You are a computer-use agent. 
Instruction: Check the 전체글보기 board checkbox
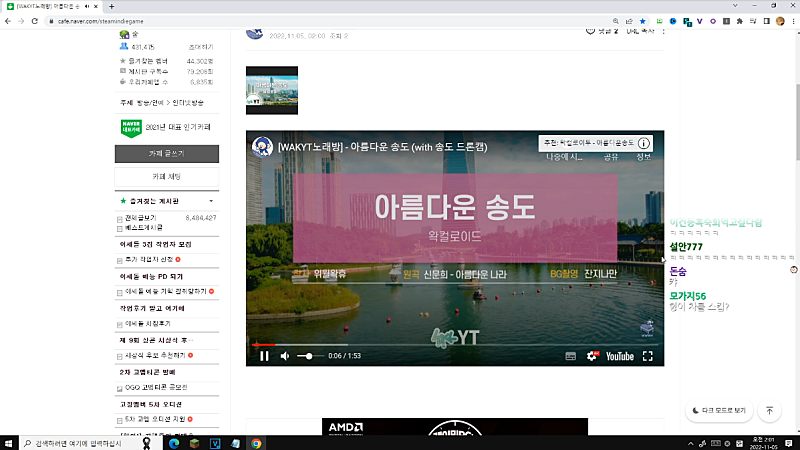[120, 217]
